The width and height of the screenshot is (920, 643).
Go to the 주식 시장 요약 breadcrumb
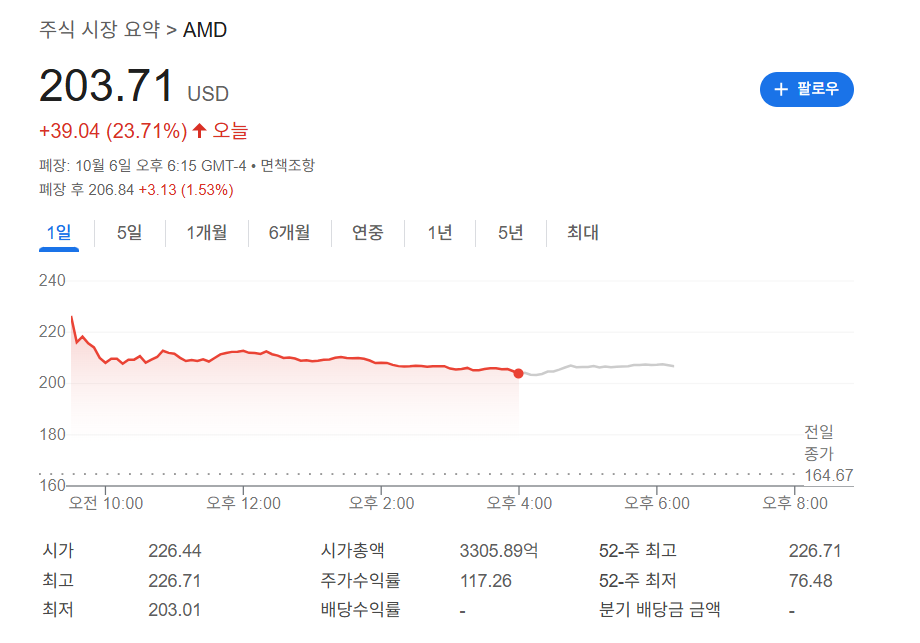[x=99, y=30]
